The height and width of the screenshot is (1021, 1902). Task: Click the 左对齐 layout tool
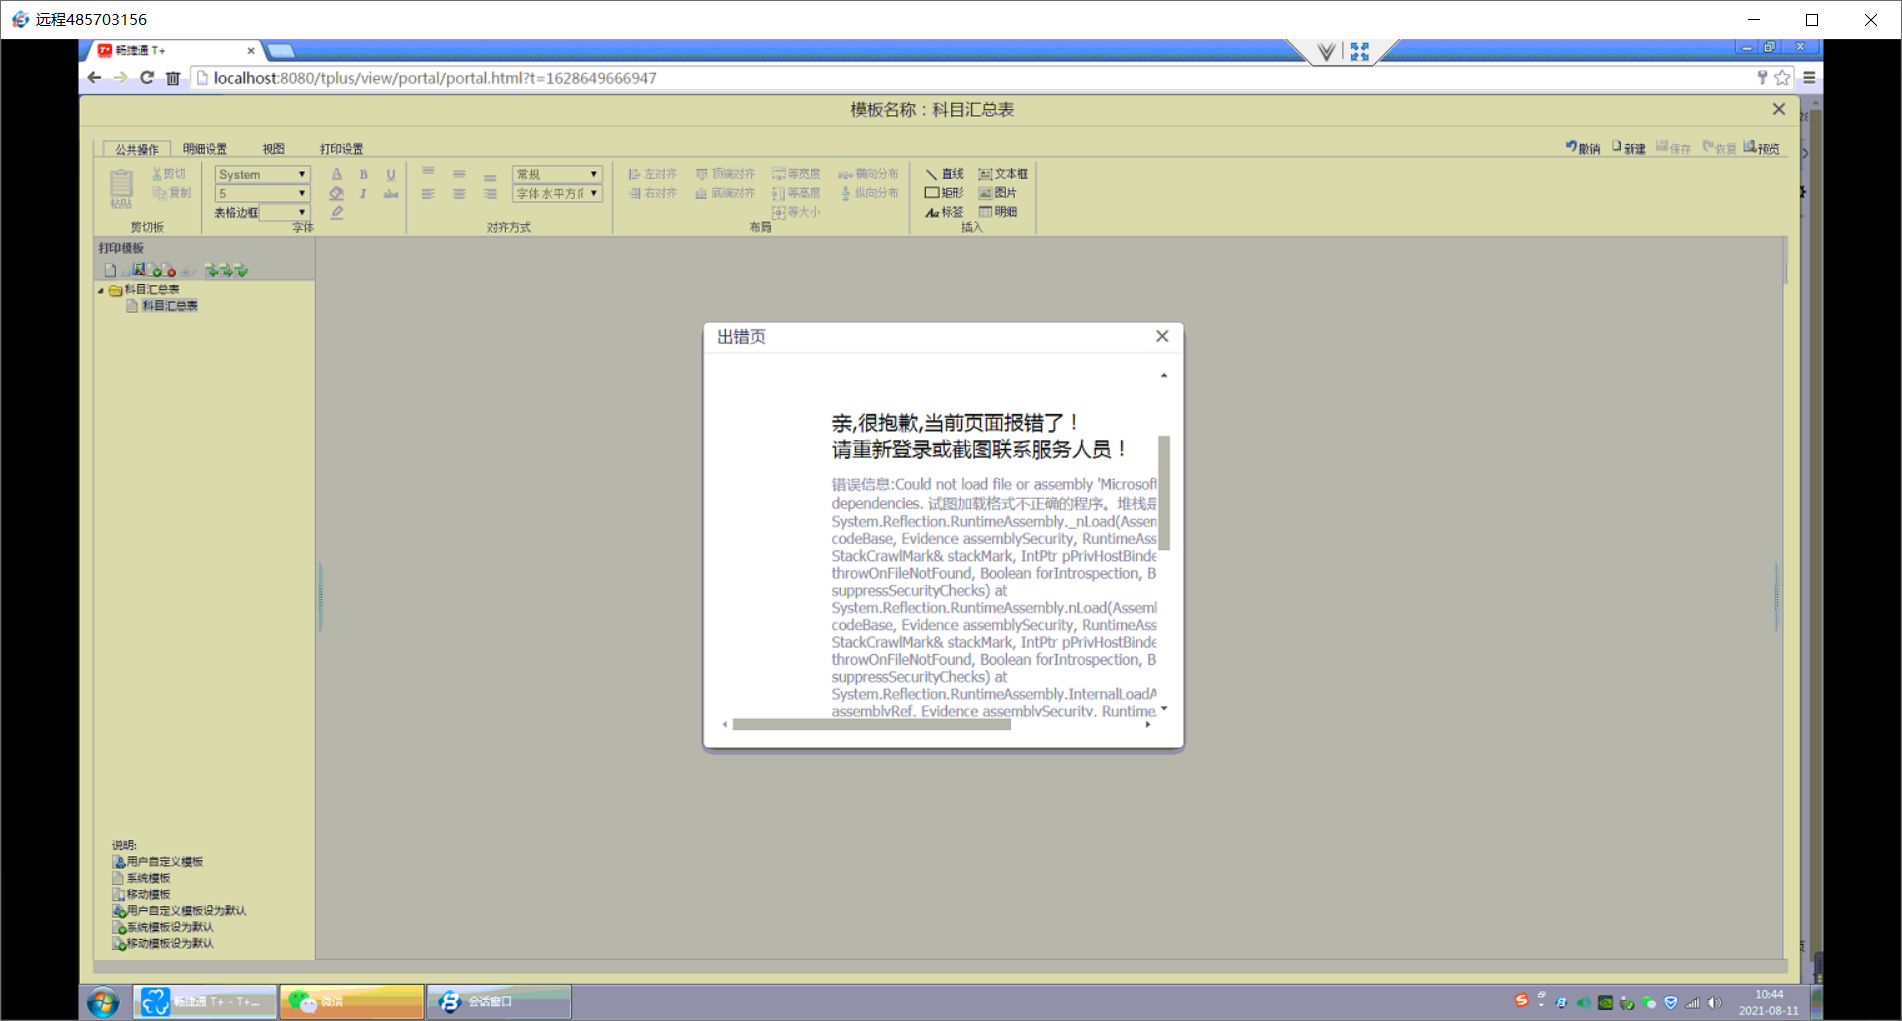(x=653, y=174)
